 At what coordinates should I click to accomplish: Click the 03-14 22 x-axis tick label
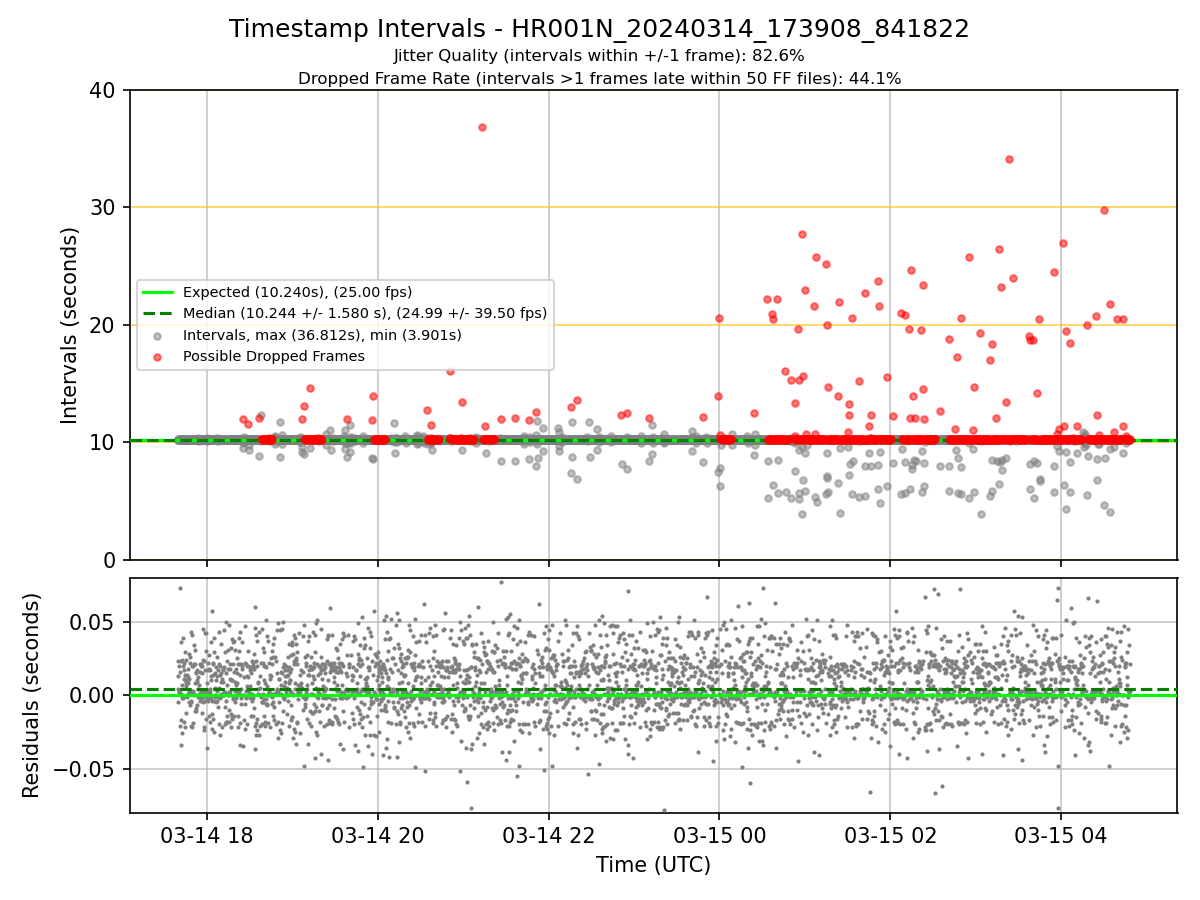pos(548,835)
